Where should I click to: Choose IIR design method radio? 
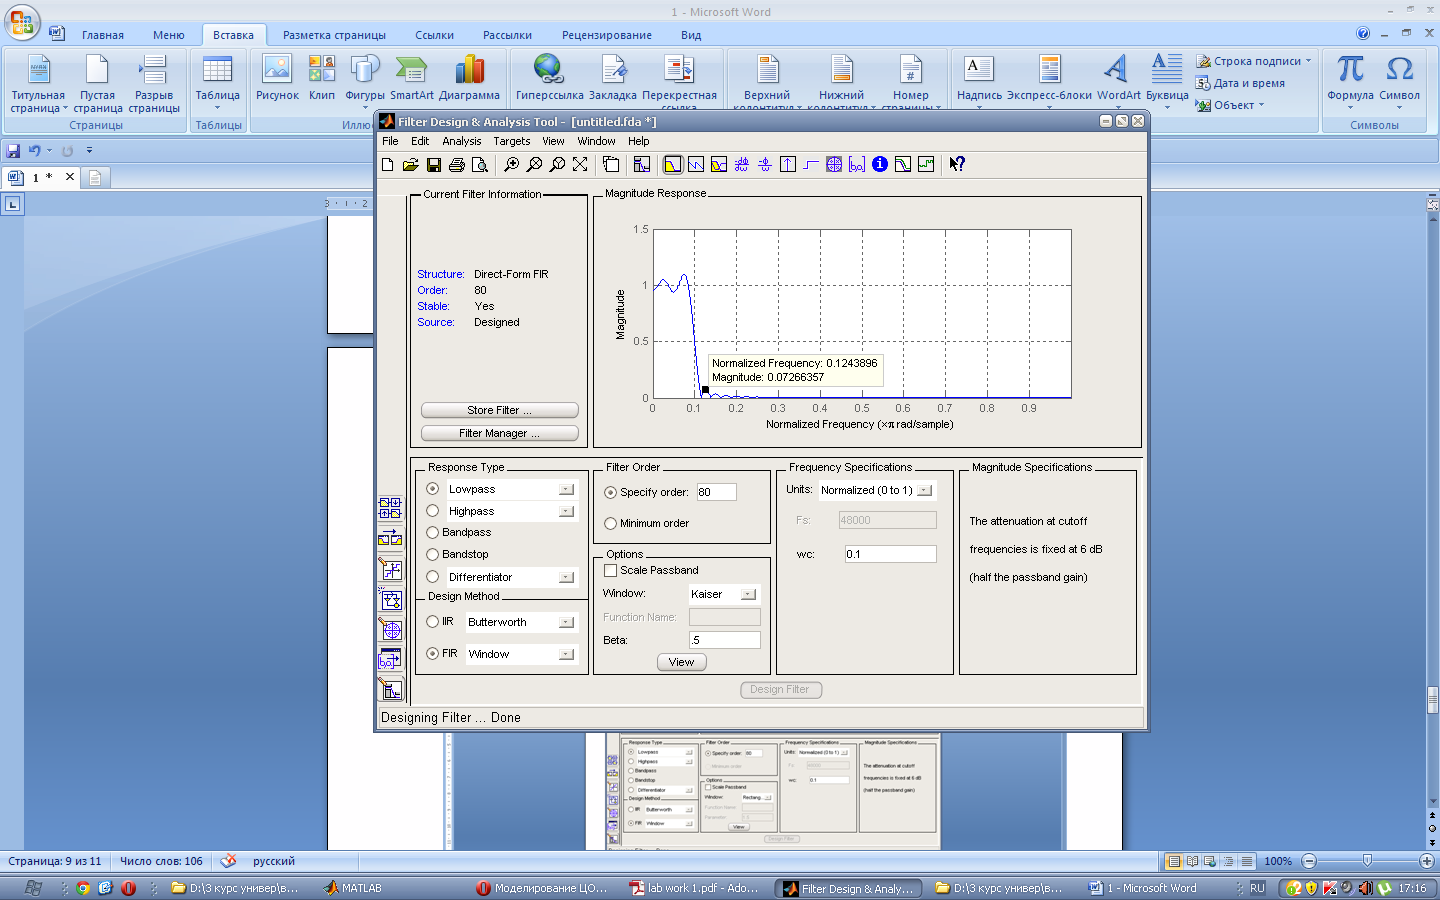pos(433,621)
